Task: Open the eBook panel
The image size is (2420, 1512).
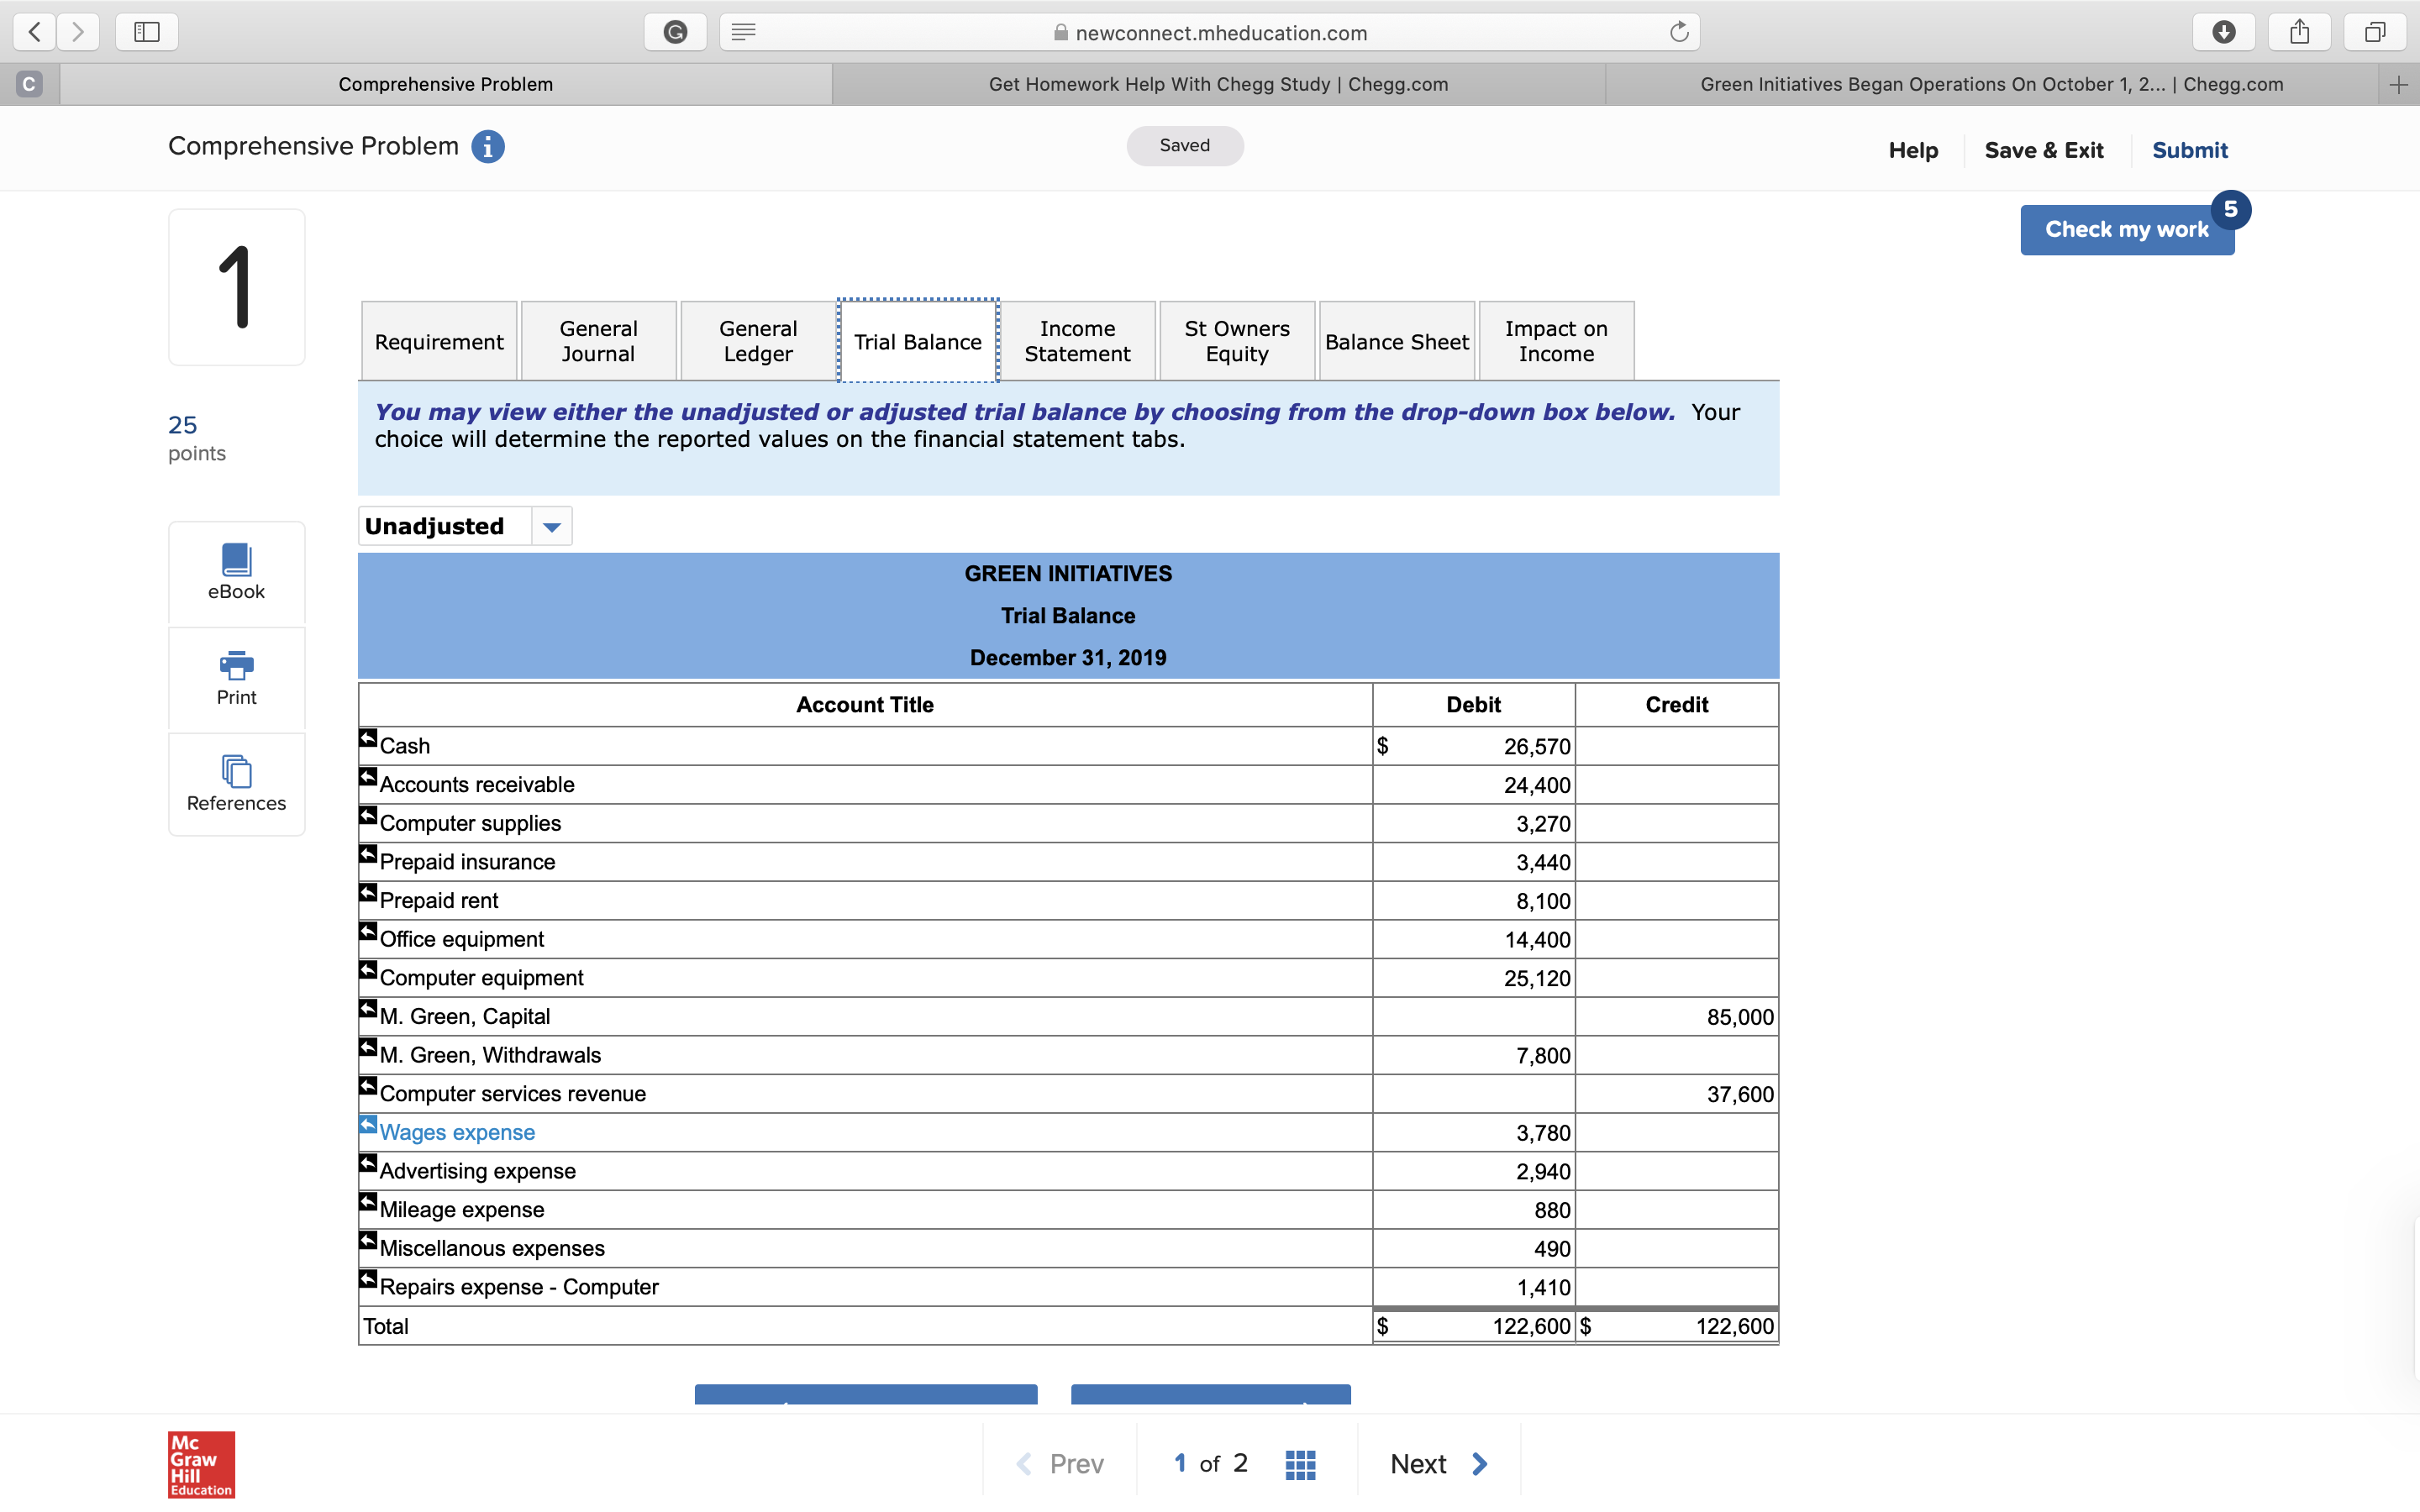Action: pyautogui.click(x=236, y=572)
